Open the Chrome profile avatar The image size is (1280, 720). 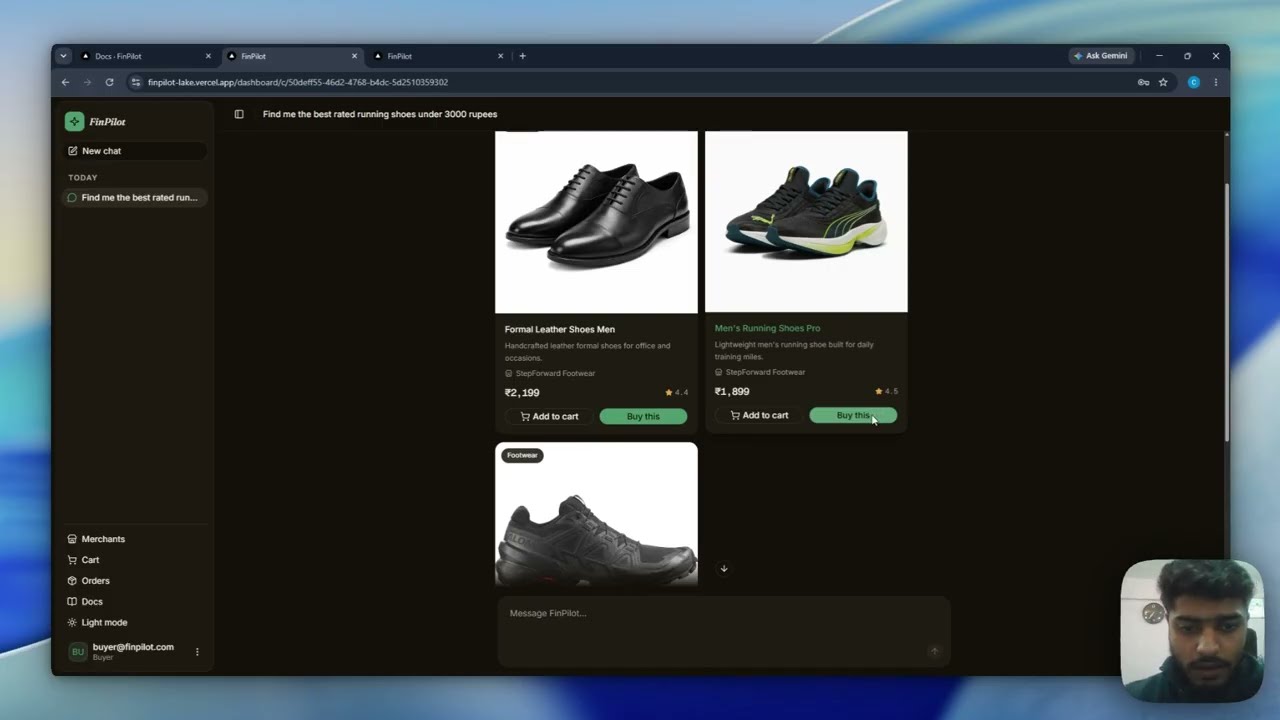(x=1193, y=82)
